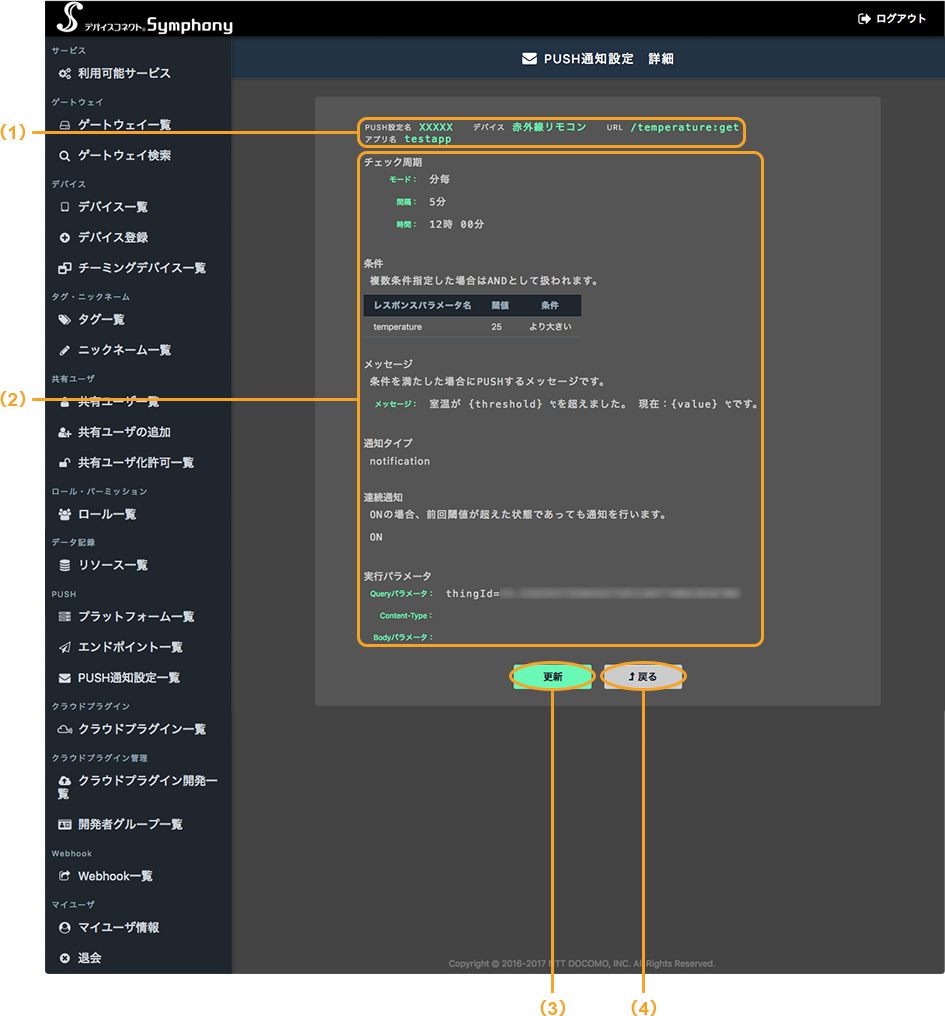Image resolution: width=945 pixels, height=1016 pixels.
Task: Click the 閾値 cell showing 25
Action: [496, 327]
